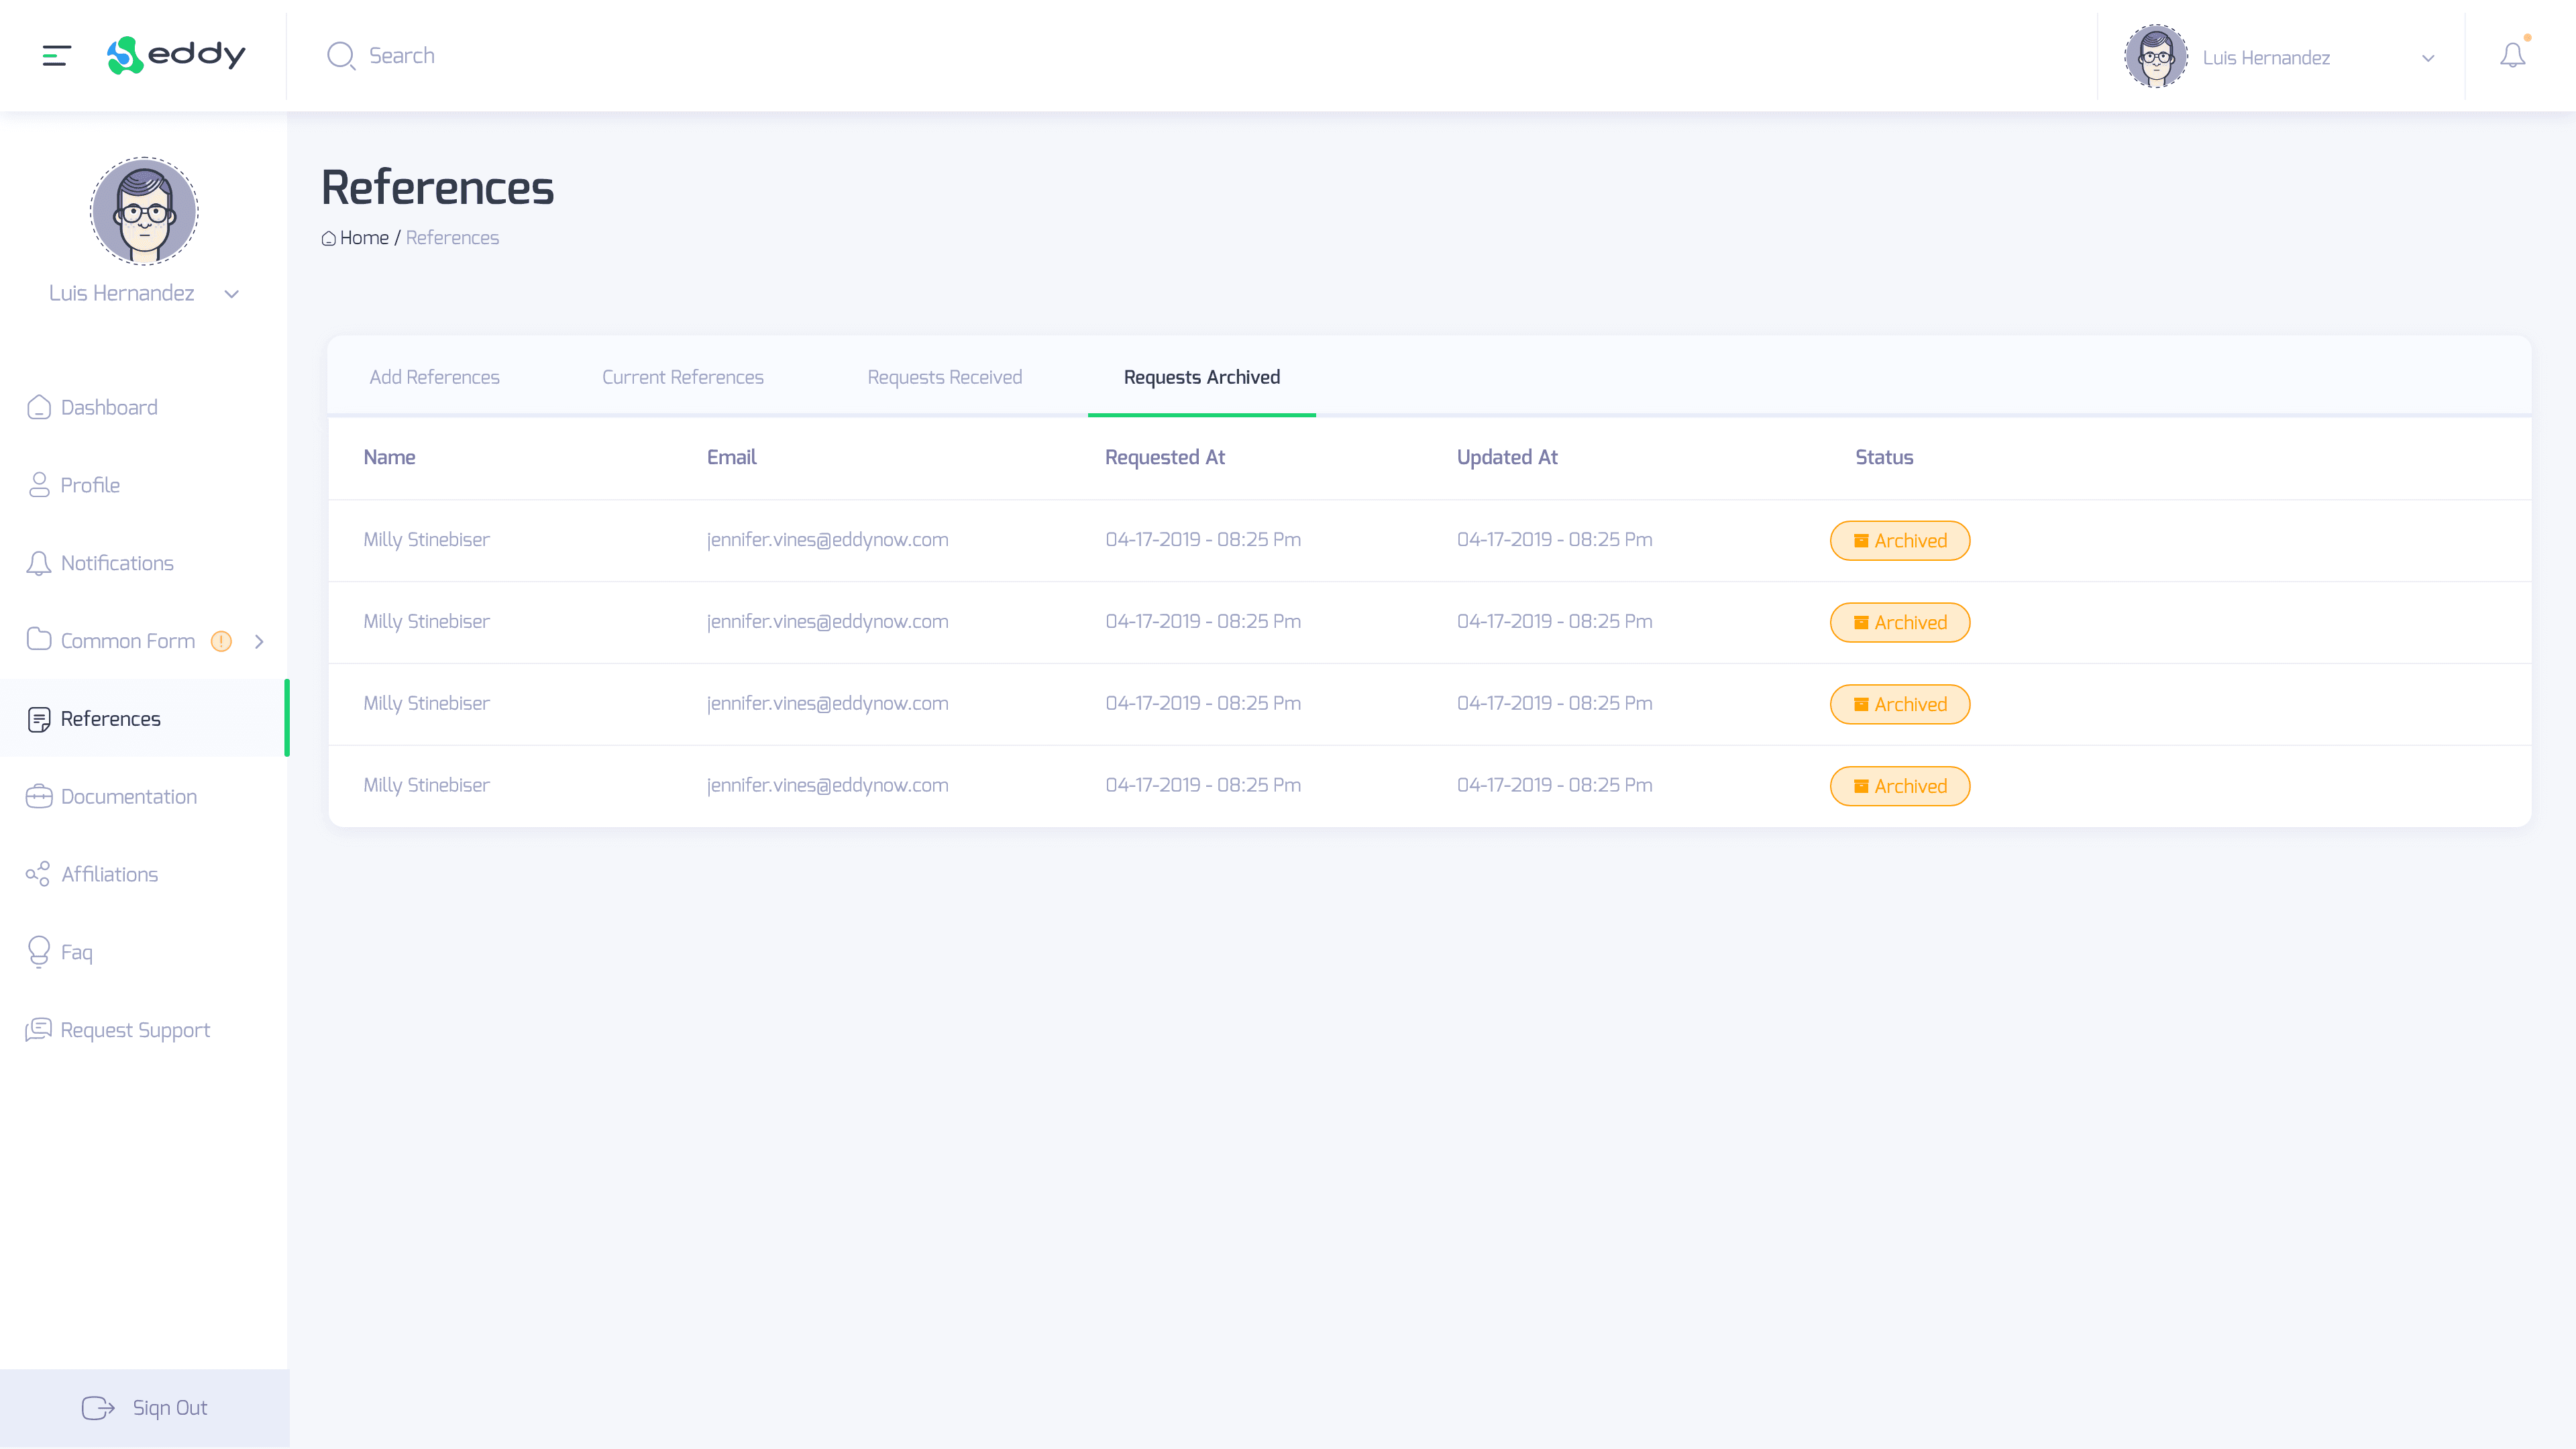Click the Home breadcrumb link
Screen dimensions: 2576x1449
pos(364,238)
